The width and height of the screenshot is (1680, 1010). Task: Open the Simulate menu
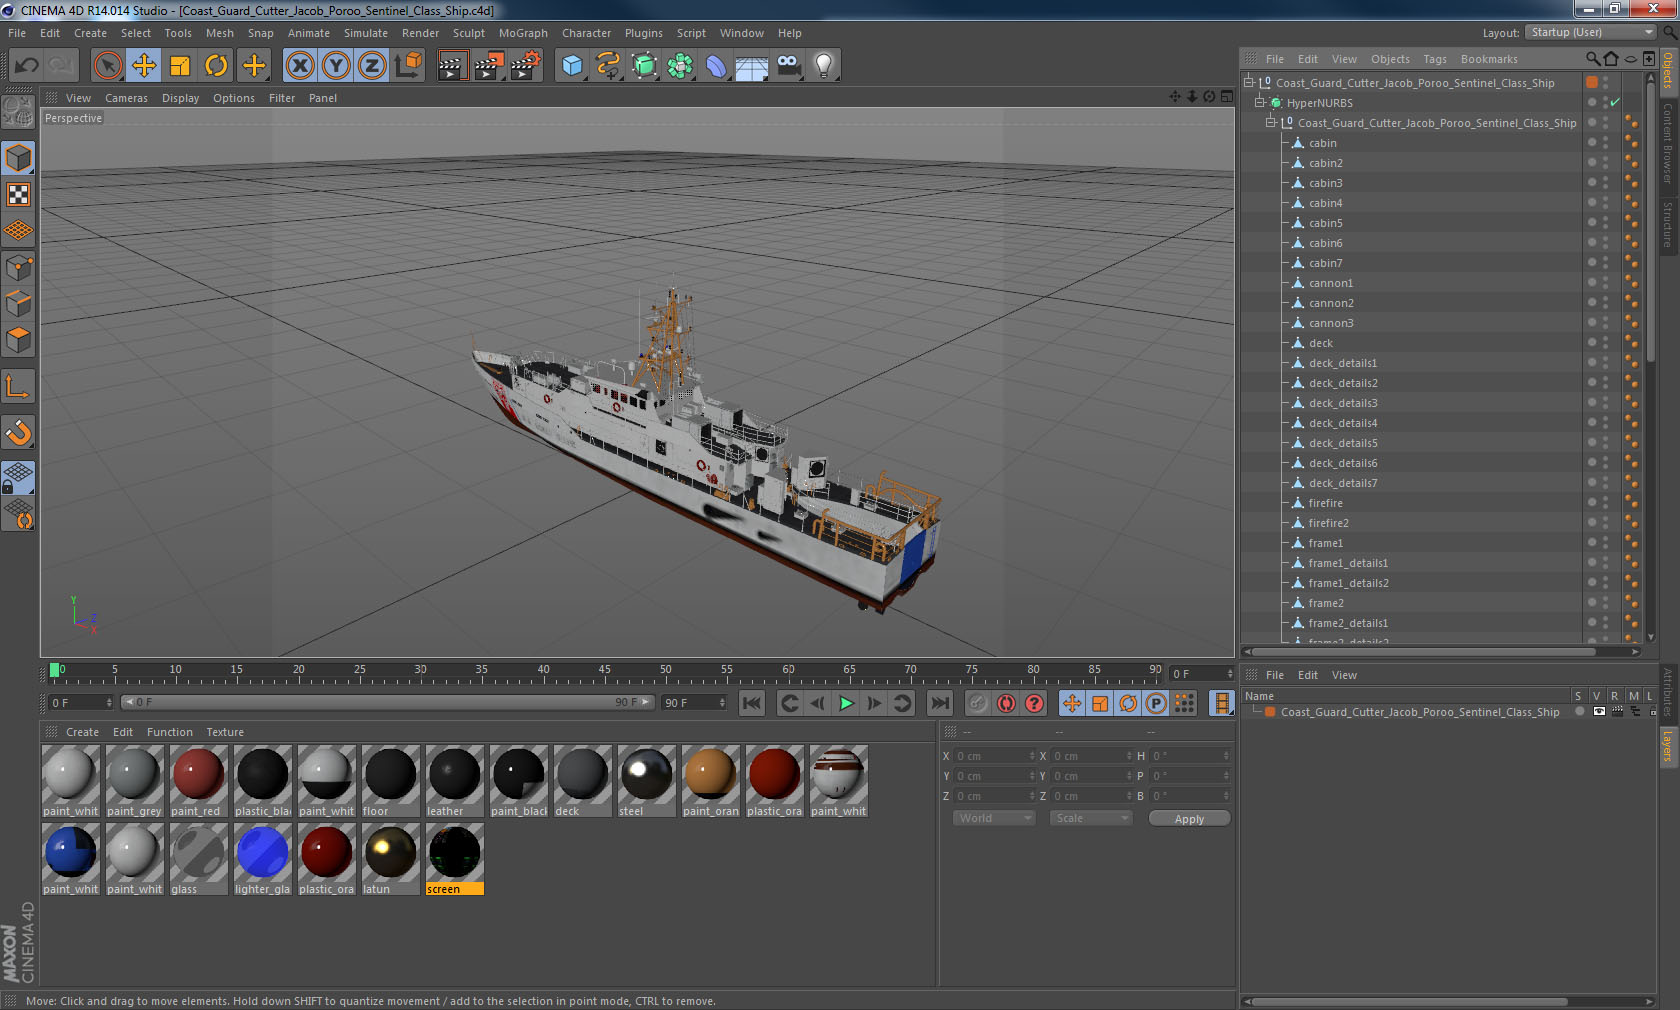pos(366,33)
